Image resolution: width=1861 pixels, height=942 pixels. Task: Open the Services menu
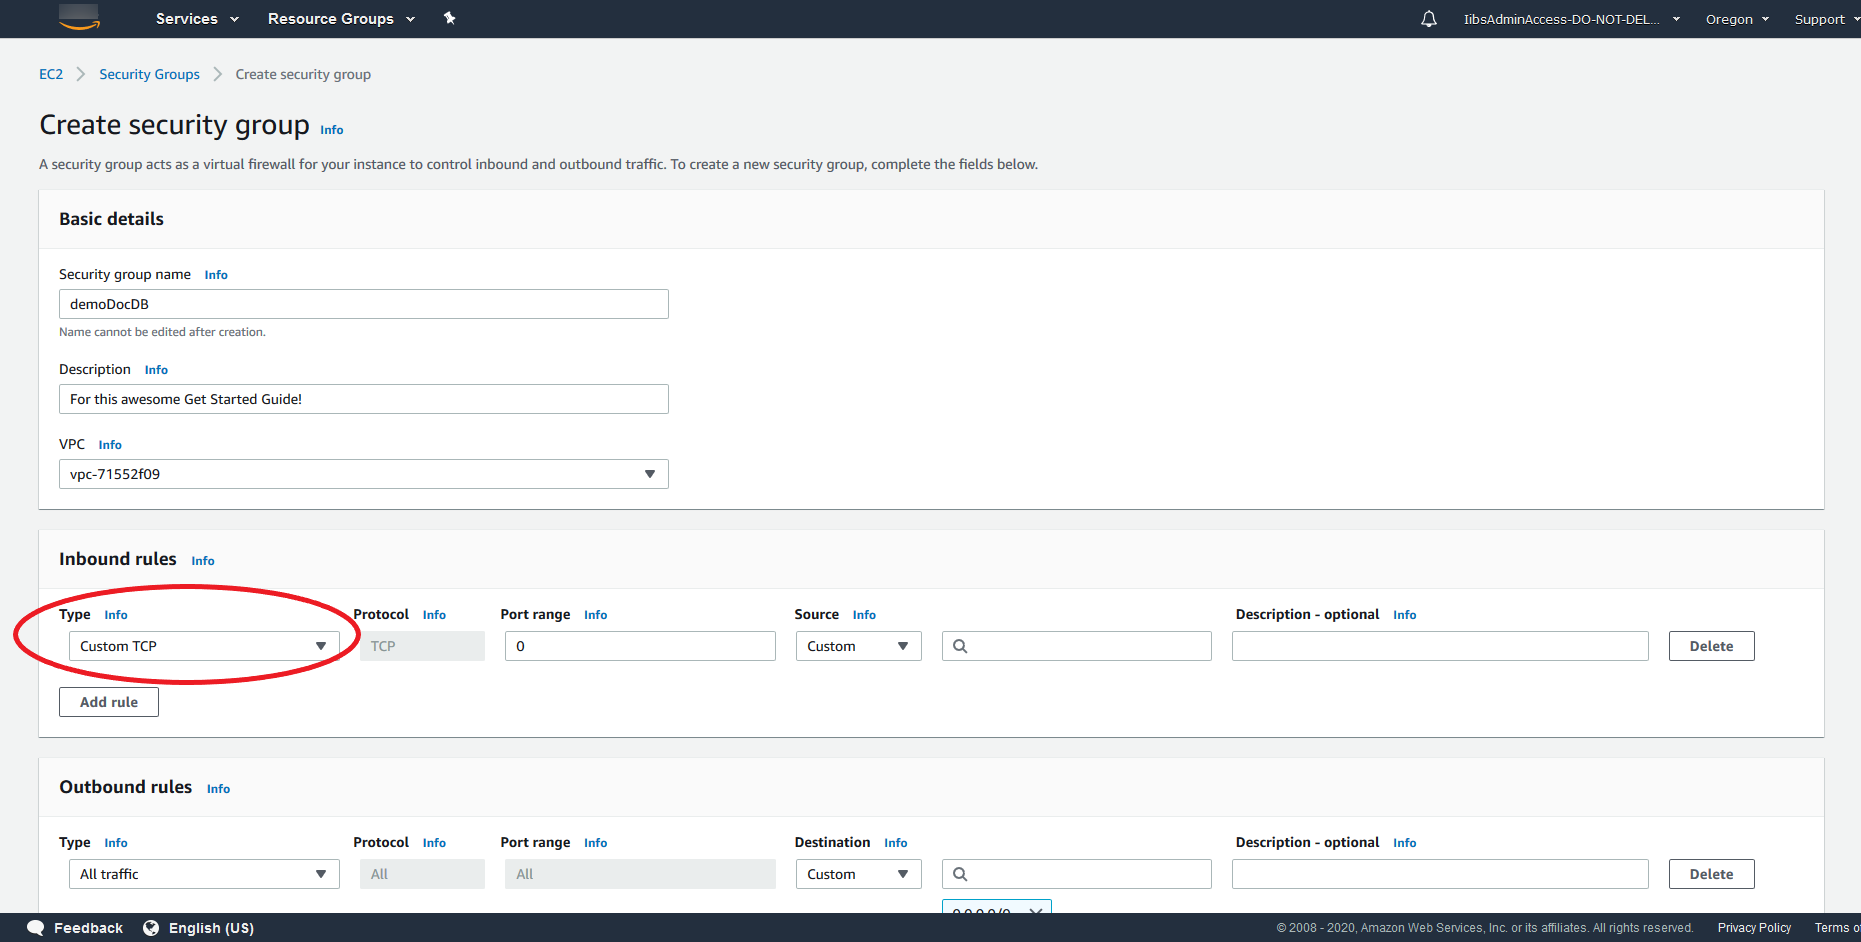(x=196, y=19)
